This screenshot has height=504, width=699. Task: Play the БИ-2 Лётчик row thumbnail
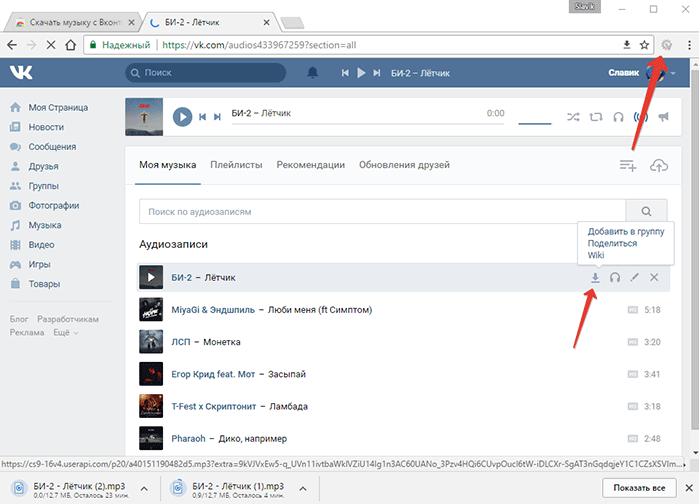click(151, 277)
